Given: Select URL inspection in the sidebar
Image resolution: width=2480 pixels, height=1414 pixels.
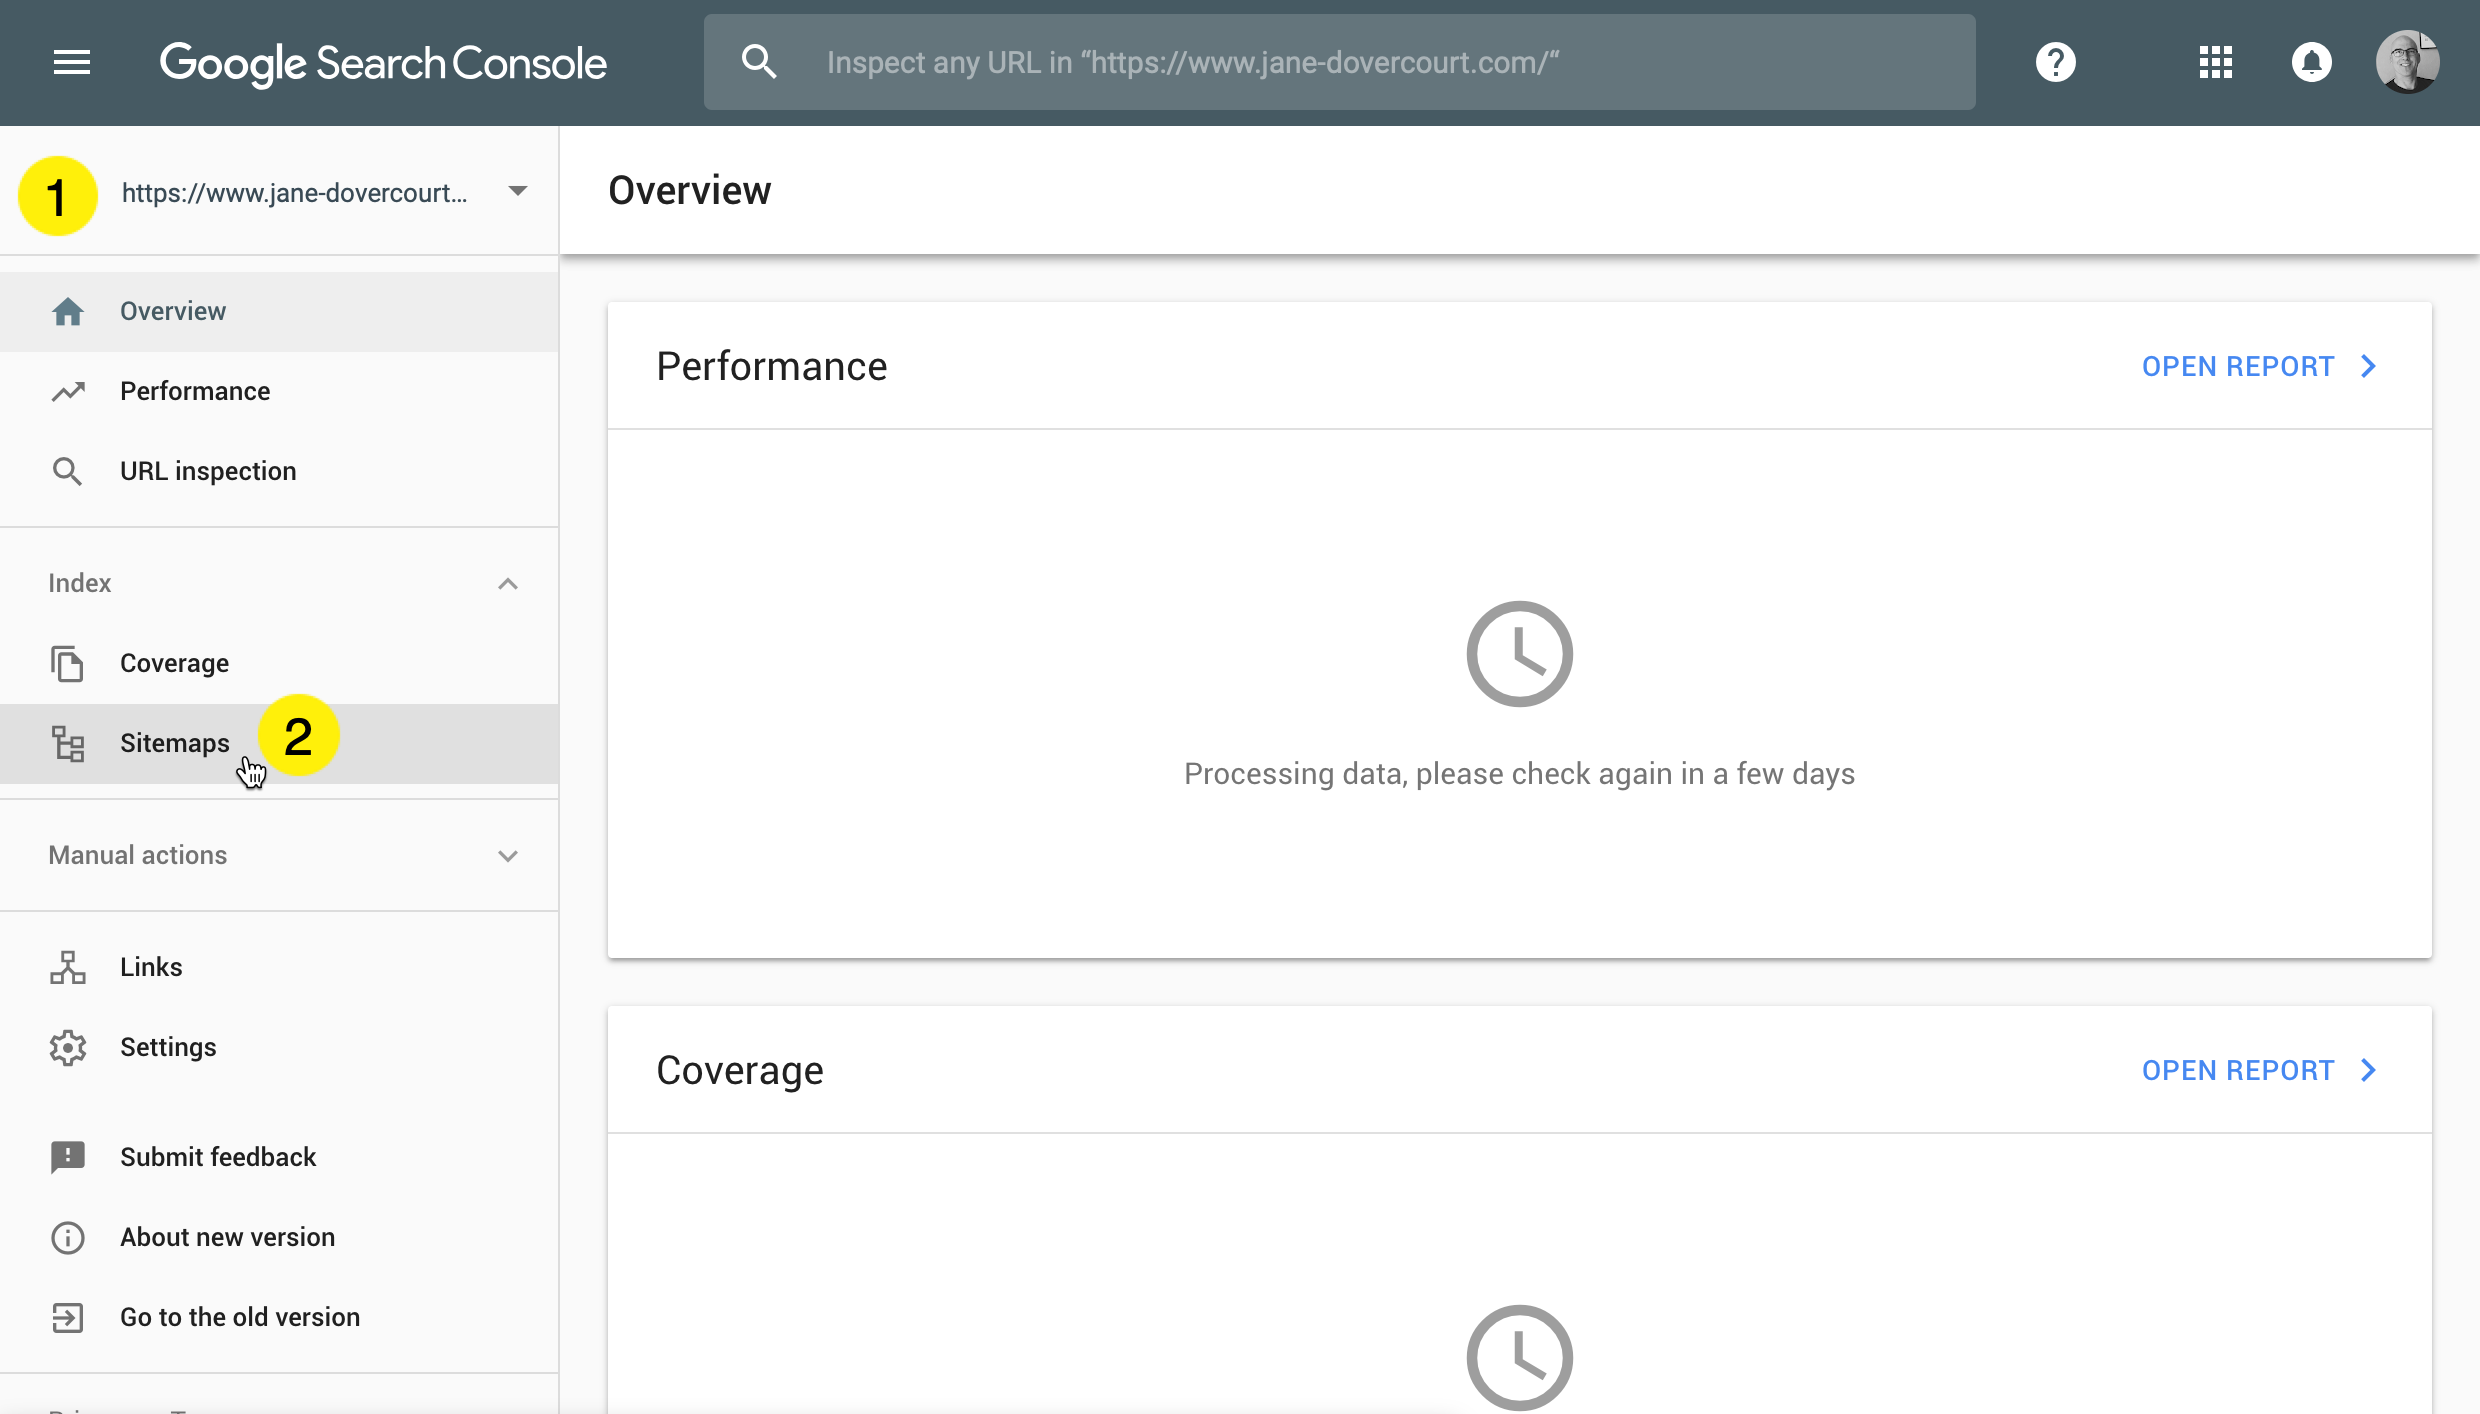Looking at the screenshot, I should click(208, 472).
